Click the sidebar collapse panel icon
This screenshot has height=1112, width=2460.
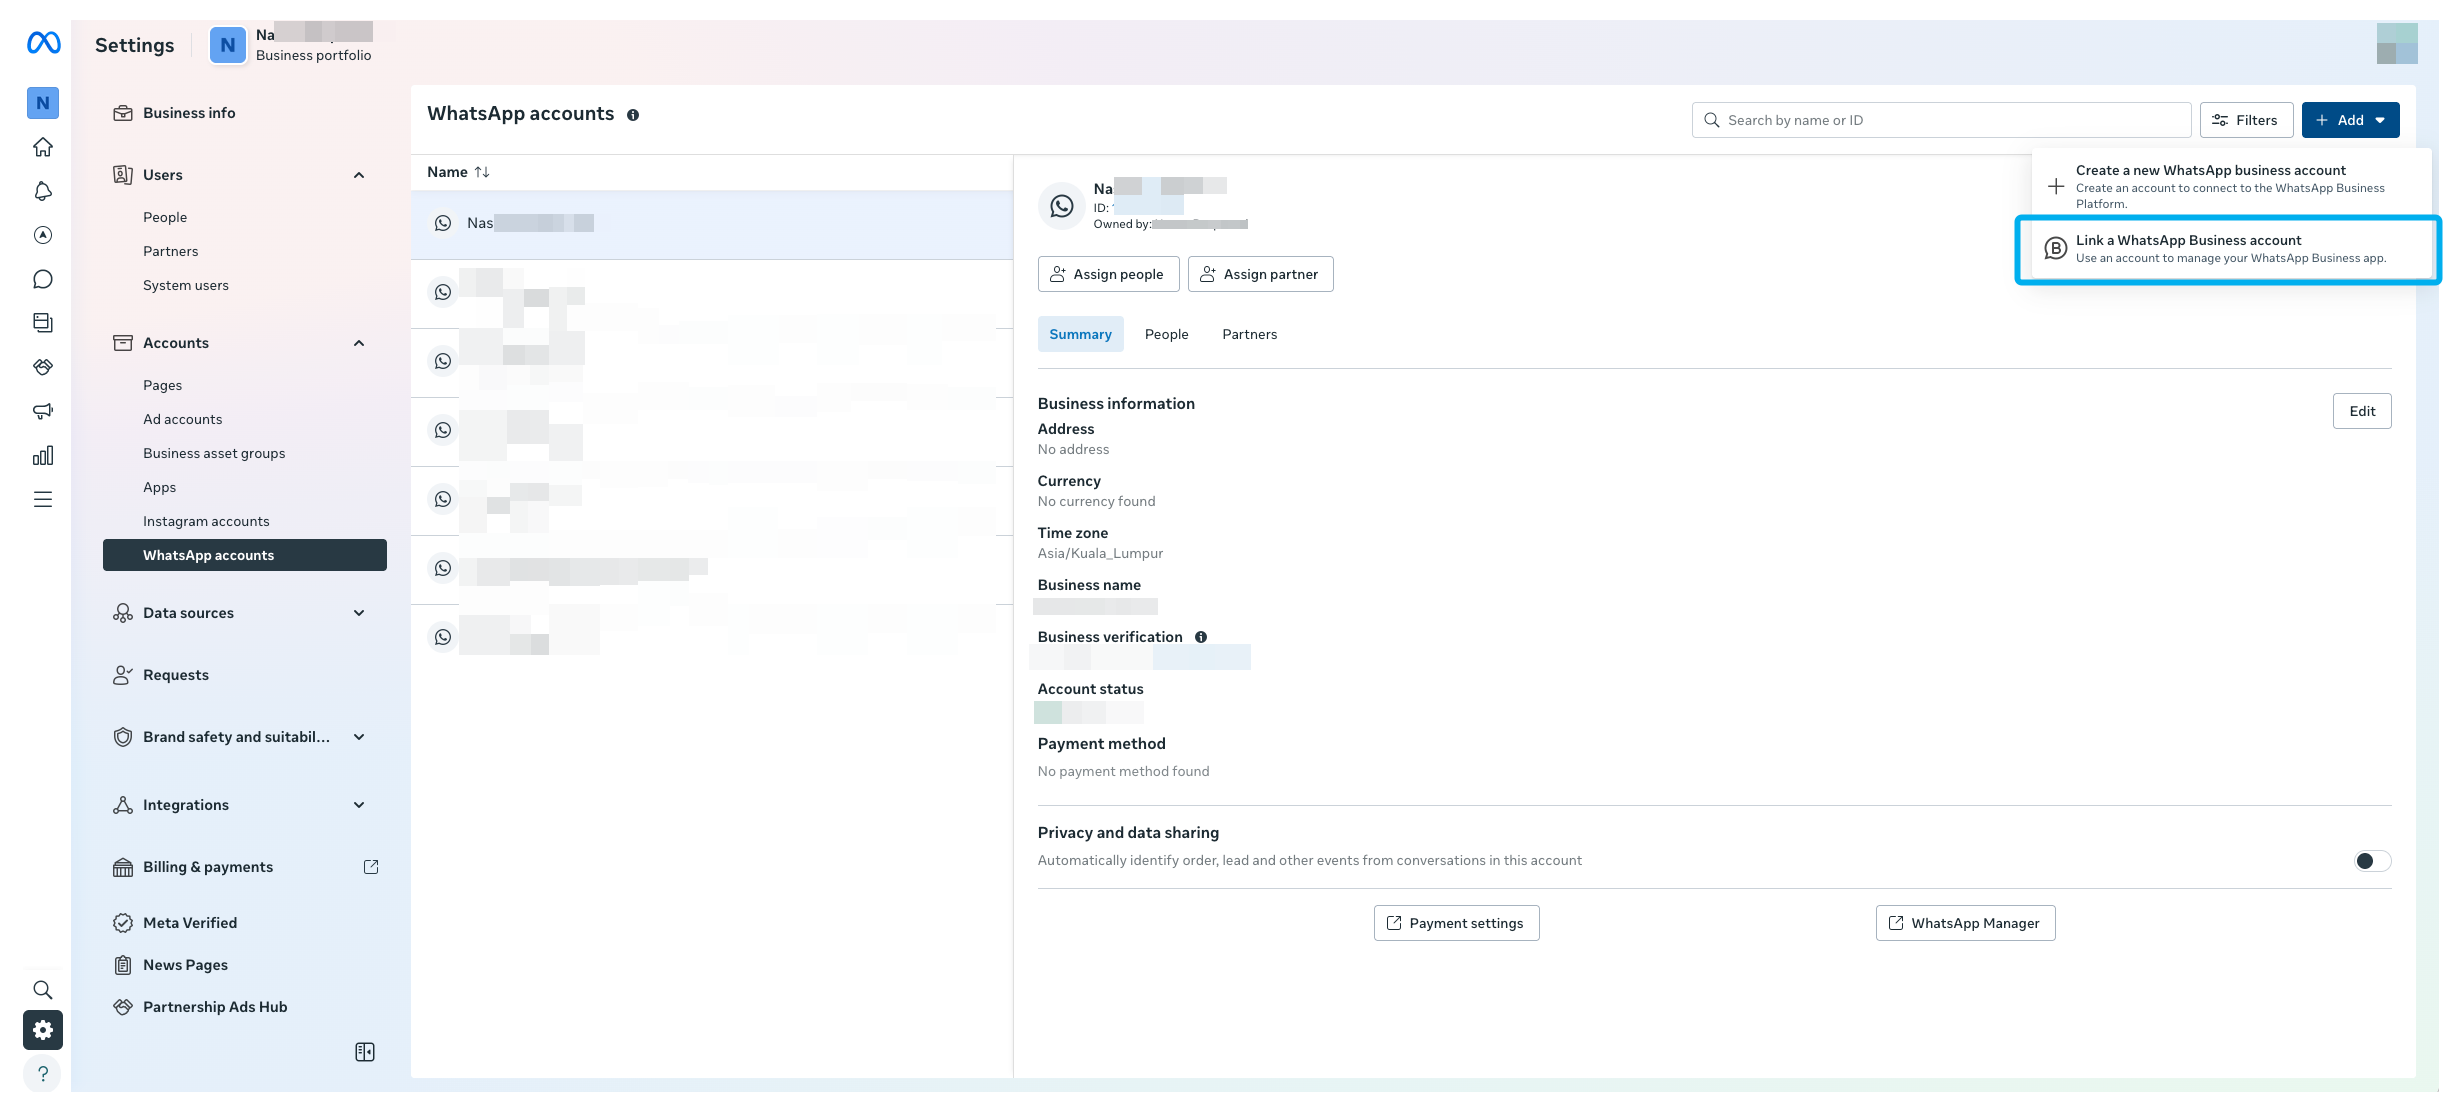coord(365,1052)
